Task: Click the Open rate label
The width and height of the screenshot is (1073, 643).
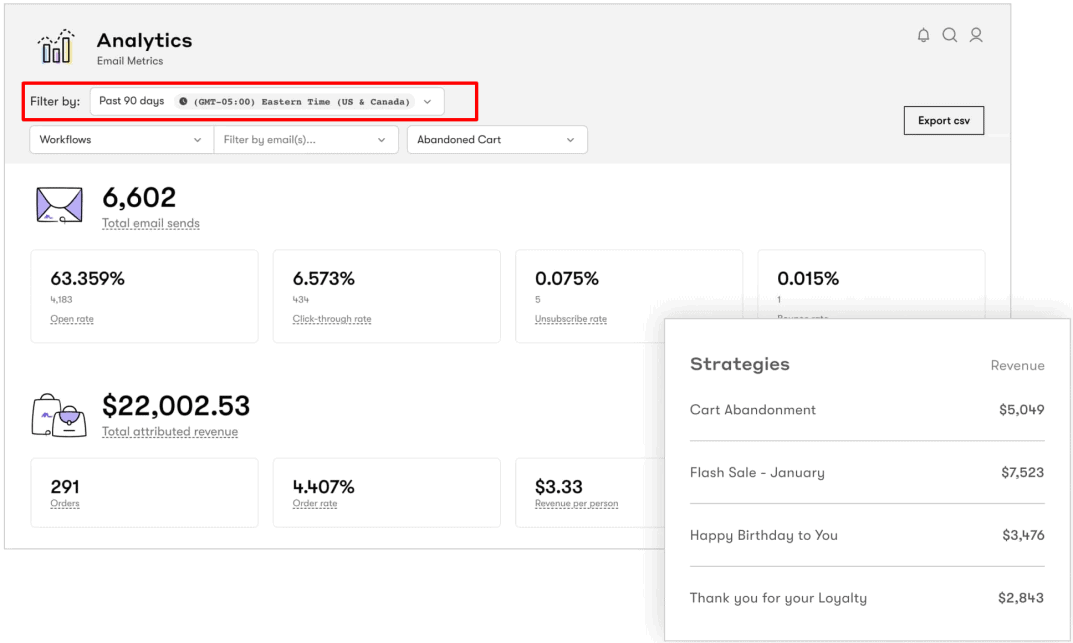Action: pyautogui.click(x=72, y=319)
